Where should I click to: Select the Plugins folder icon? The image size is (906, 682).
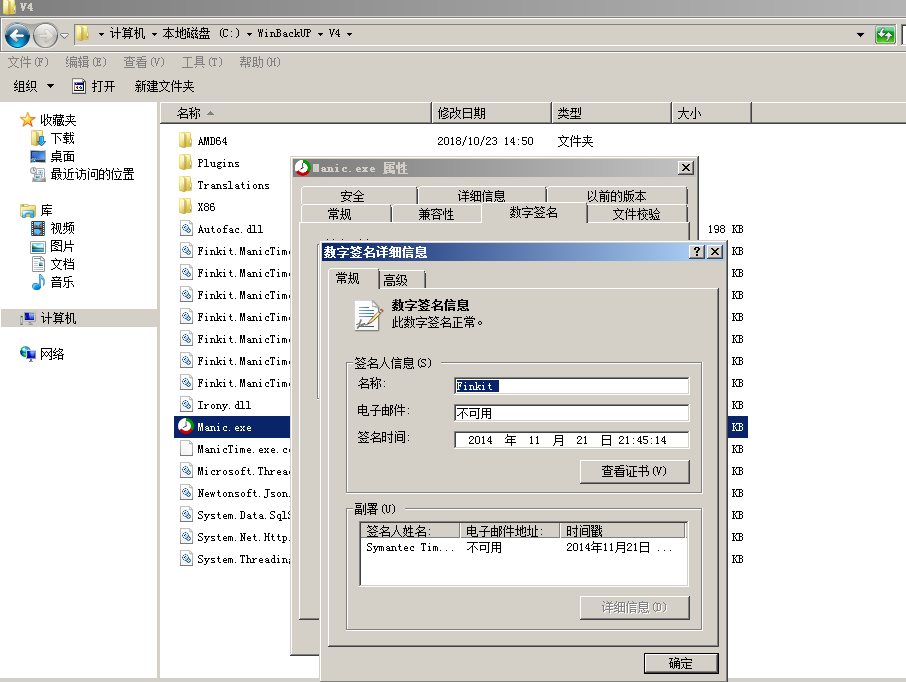tap(185, 162)
